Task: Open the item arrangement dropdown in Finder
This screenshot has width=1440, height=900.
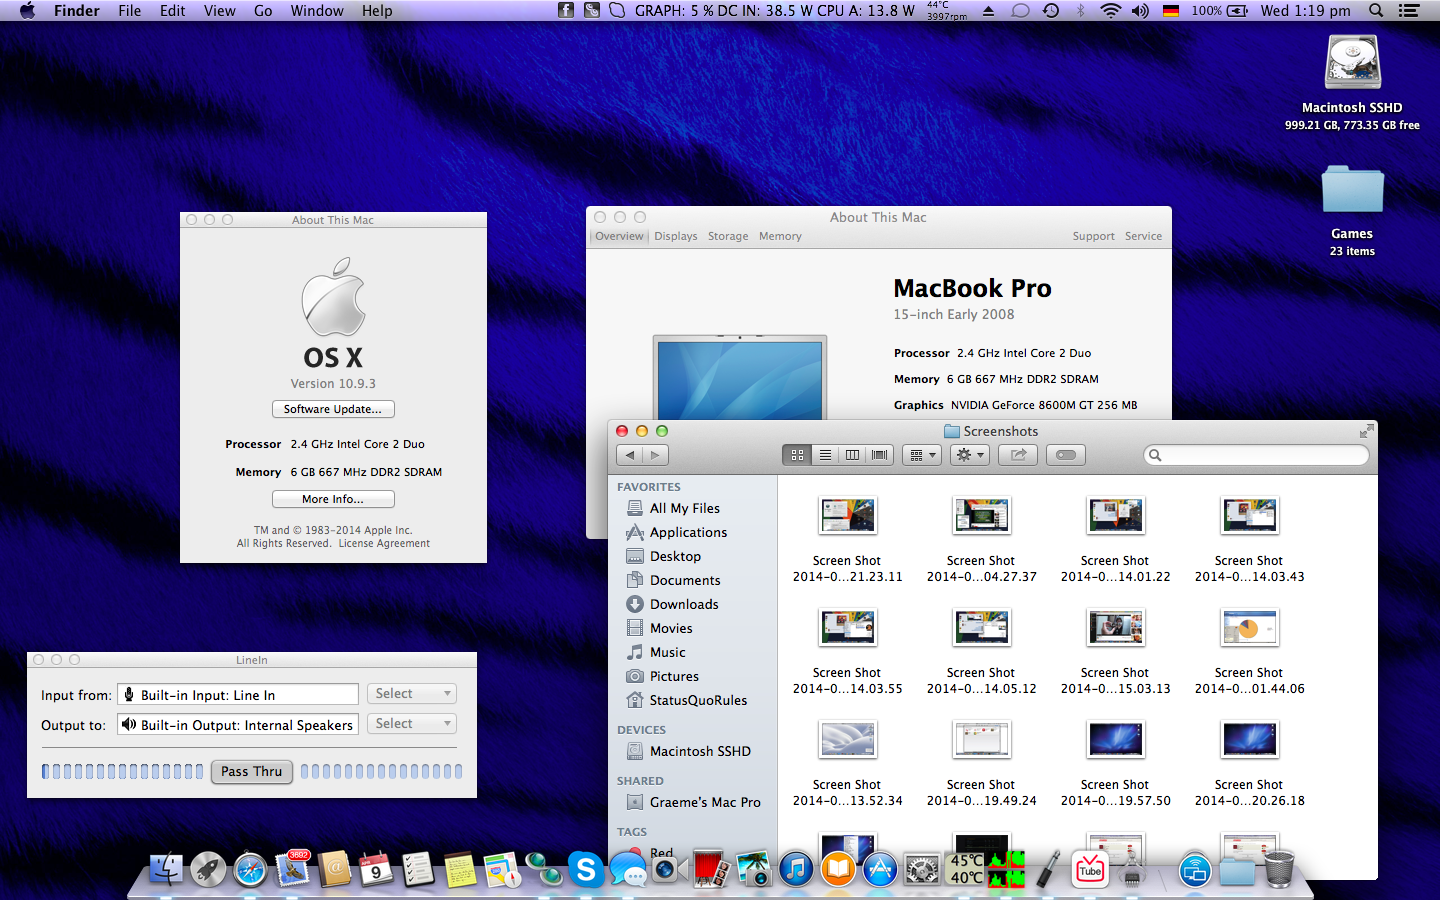Action: point(922,455)
